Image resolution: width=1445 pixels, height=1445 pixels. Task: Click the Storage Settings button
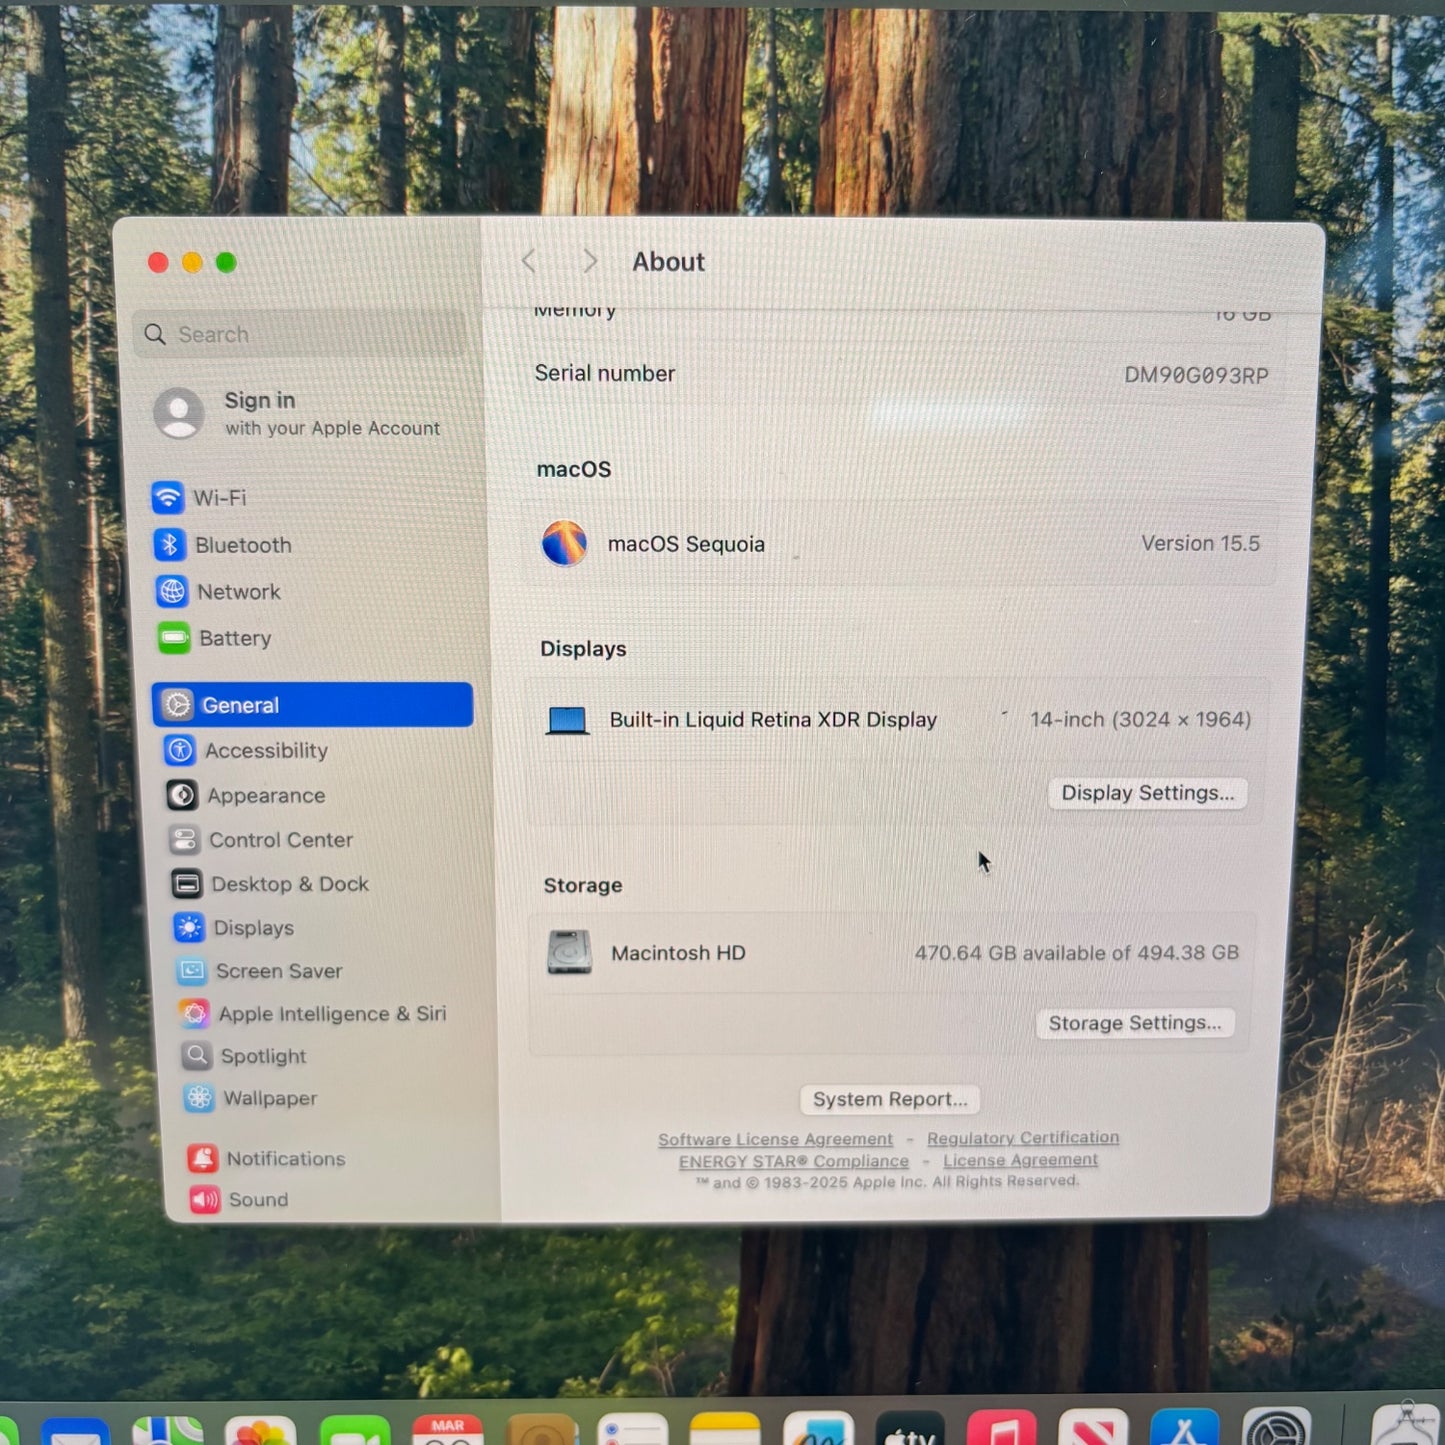(1134, 1023)
